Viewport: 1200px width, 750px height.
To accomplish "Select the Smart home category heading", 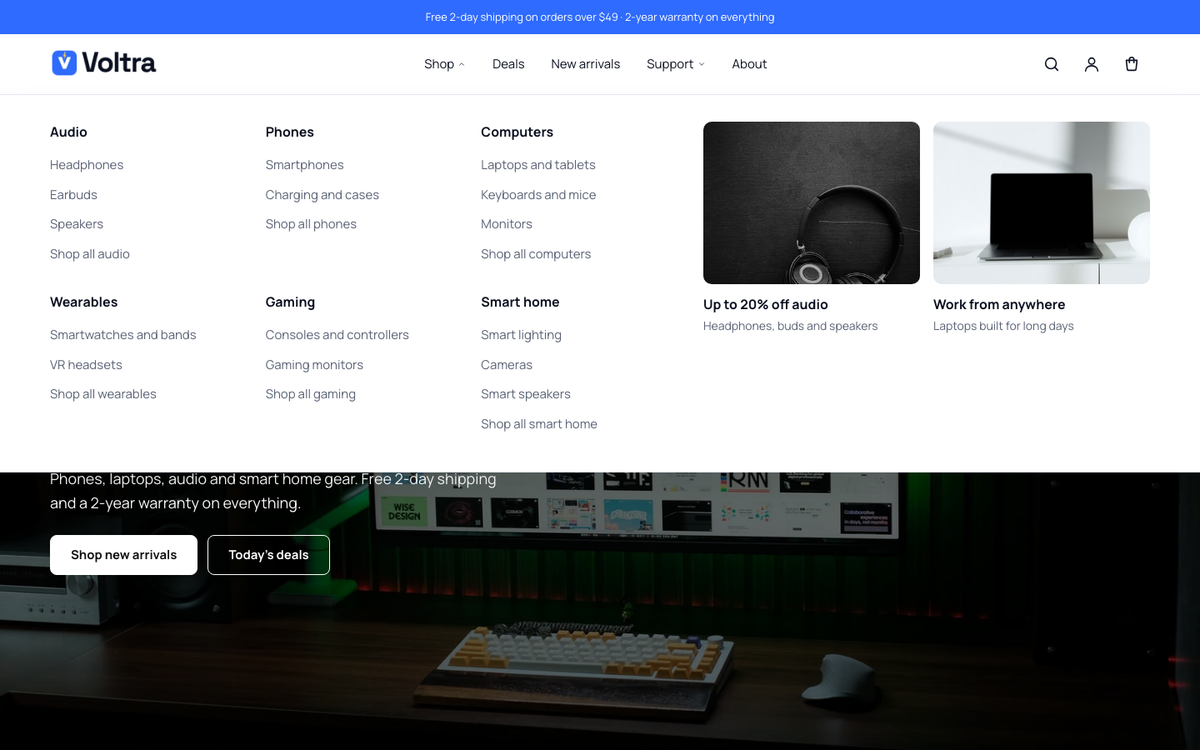I will pyautogui.click(x=520, y=302).
